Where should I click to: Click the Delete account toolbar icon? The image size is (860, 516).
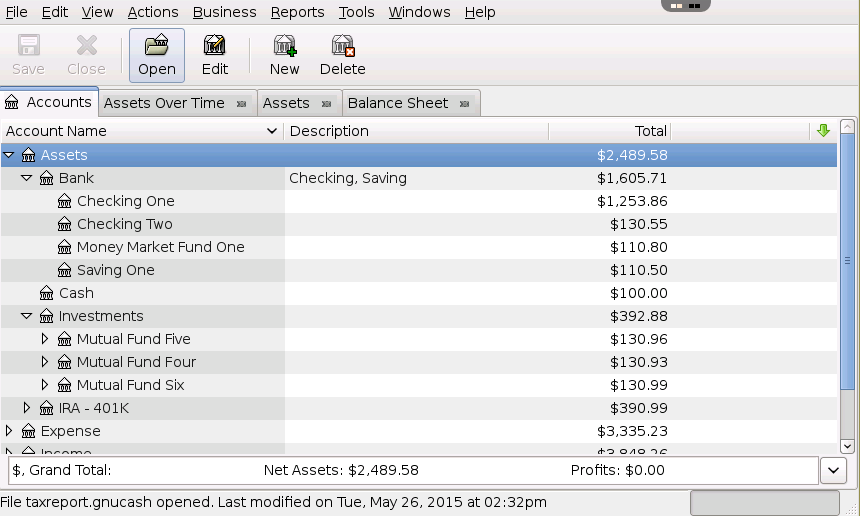point(342,46)
